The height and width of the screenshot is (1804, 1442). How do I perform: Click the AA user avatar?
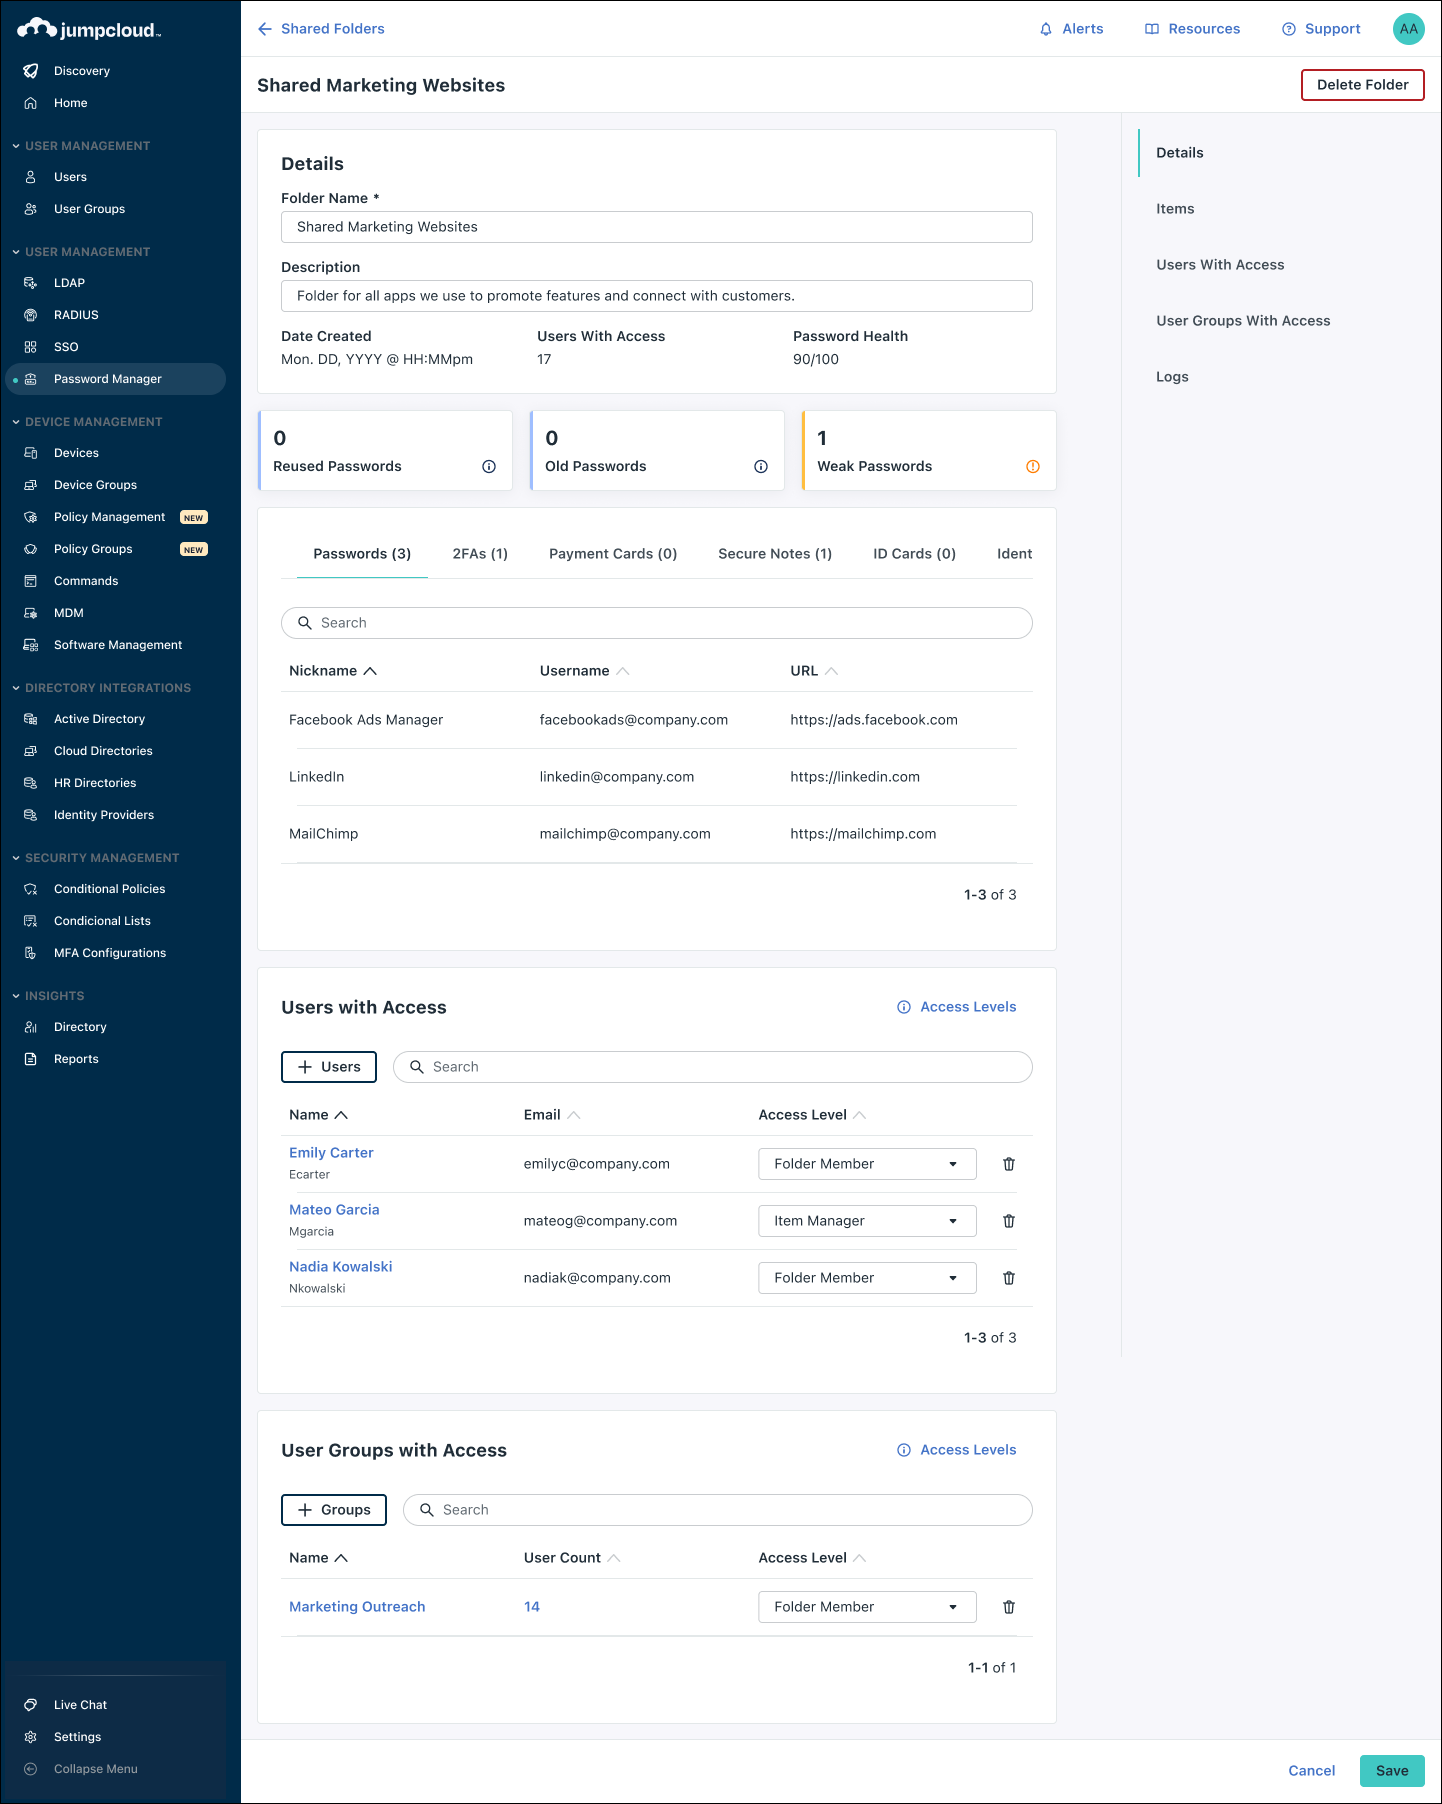click(x=1408, y=29)
